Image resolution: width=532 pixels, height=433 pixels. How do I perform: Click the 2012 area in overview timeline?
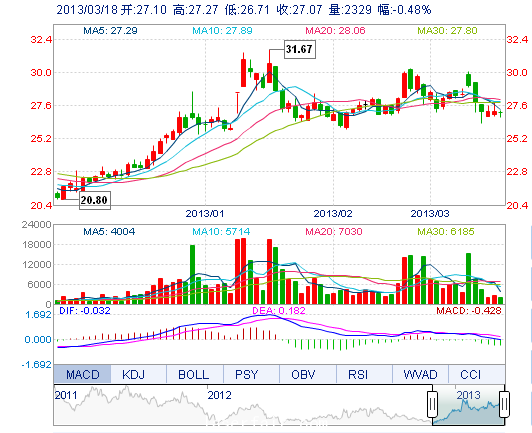coord(220,395)
